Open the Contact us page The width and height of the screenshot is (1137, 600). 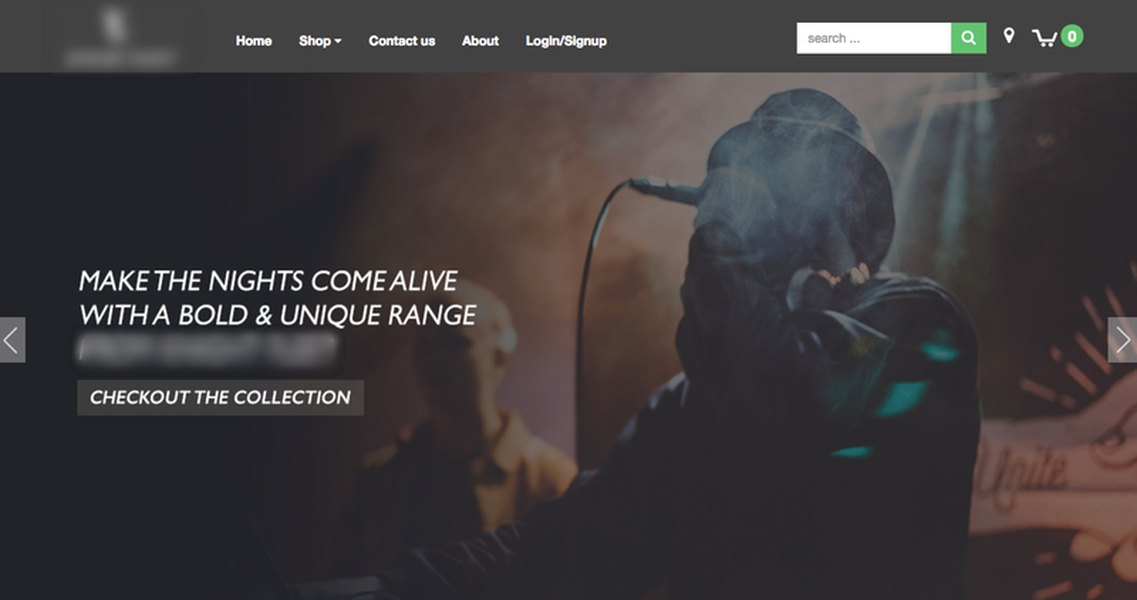tap(402, 41)
